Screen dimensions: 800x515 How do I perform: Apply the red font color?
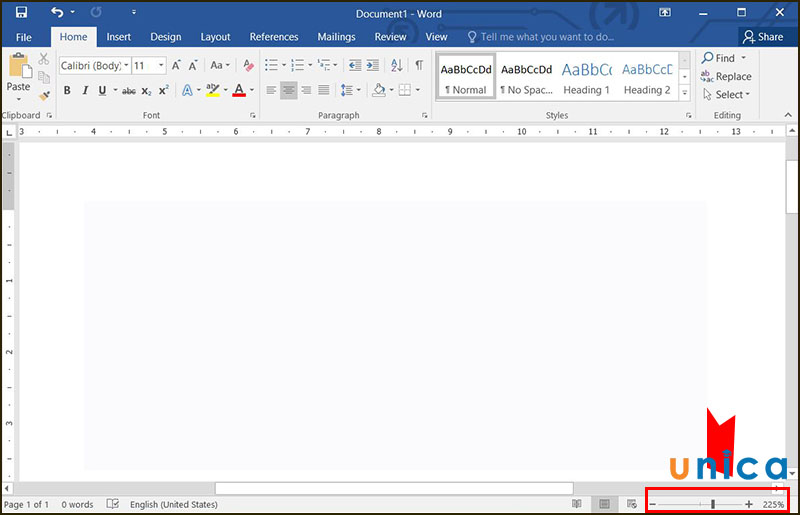point(239,90)
